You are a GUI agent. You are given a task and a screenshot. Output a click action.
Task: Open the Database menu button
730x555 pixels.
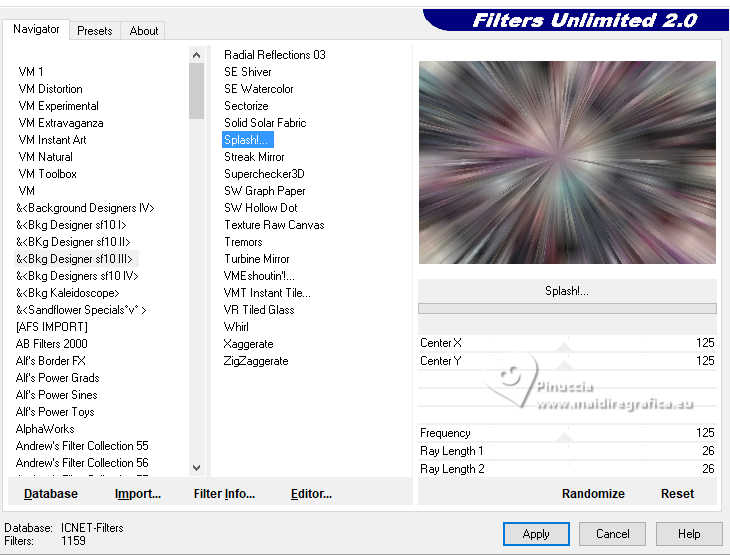point(51,494)
